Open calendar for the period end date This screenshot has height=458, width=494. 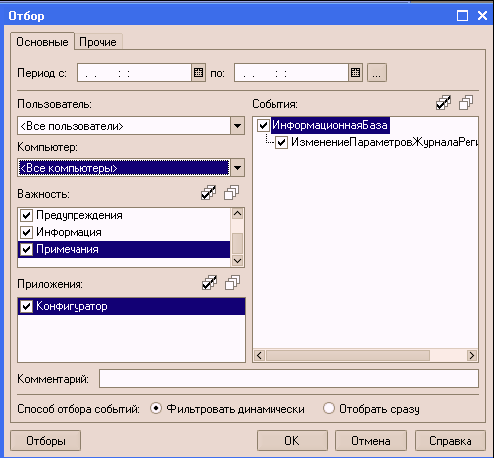pyautogui.click(x=355, y=73)
